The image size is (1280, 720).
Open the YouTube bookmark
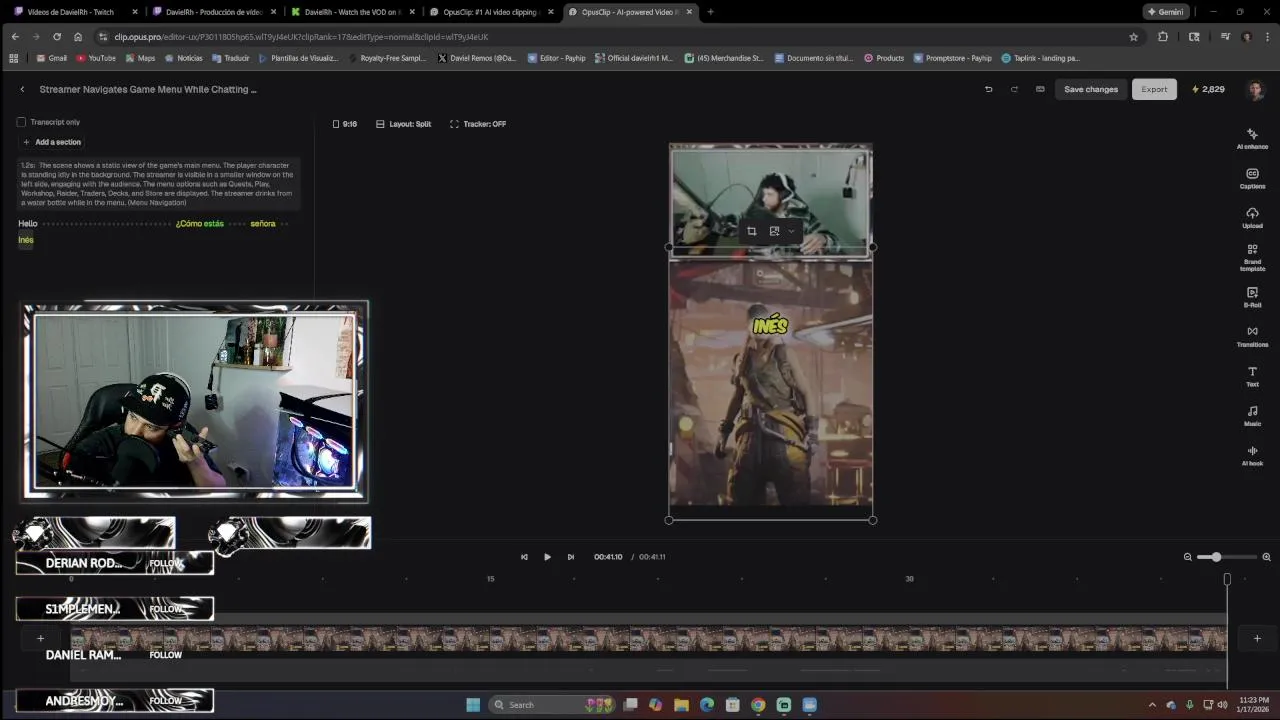point(96,58)
